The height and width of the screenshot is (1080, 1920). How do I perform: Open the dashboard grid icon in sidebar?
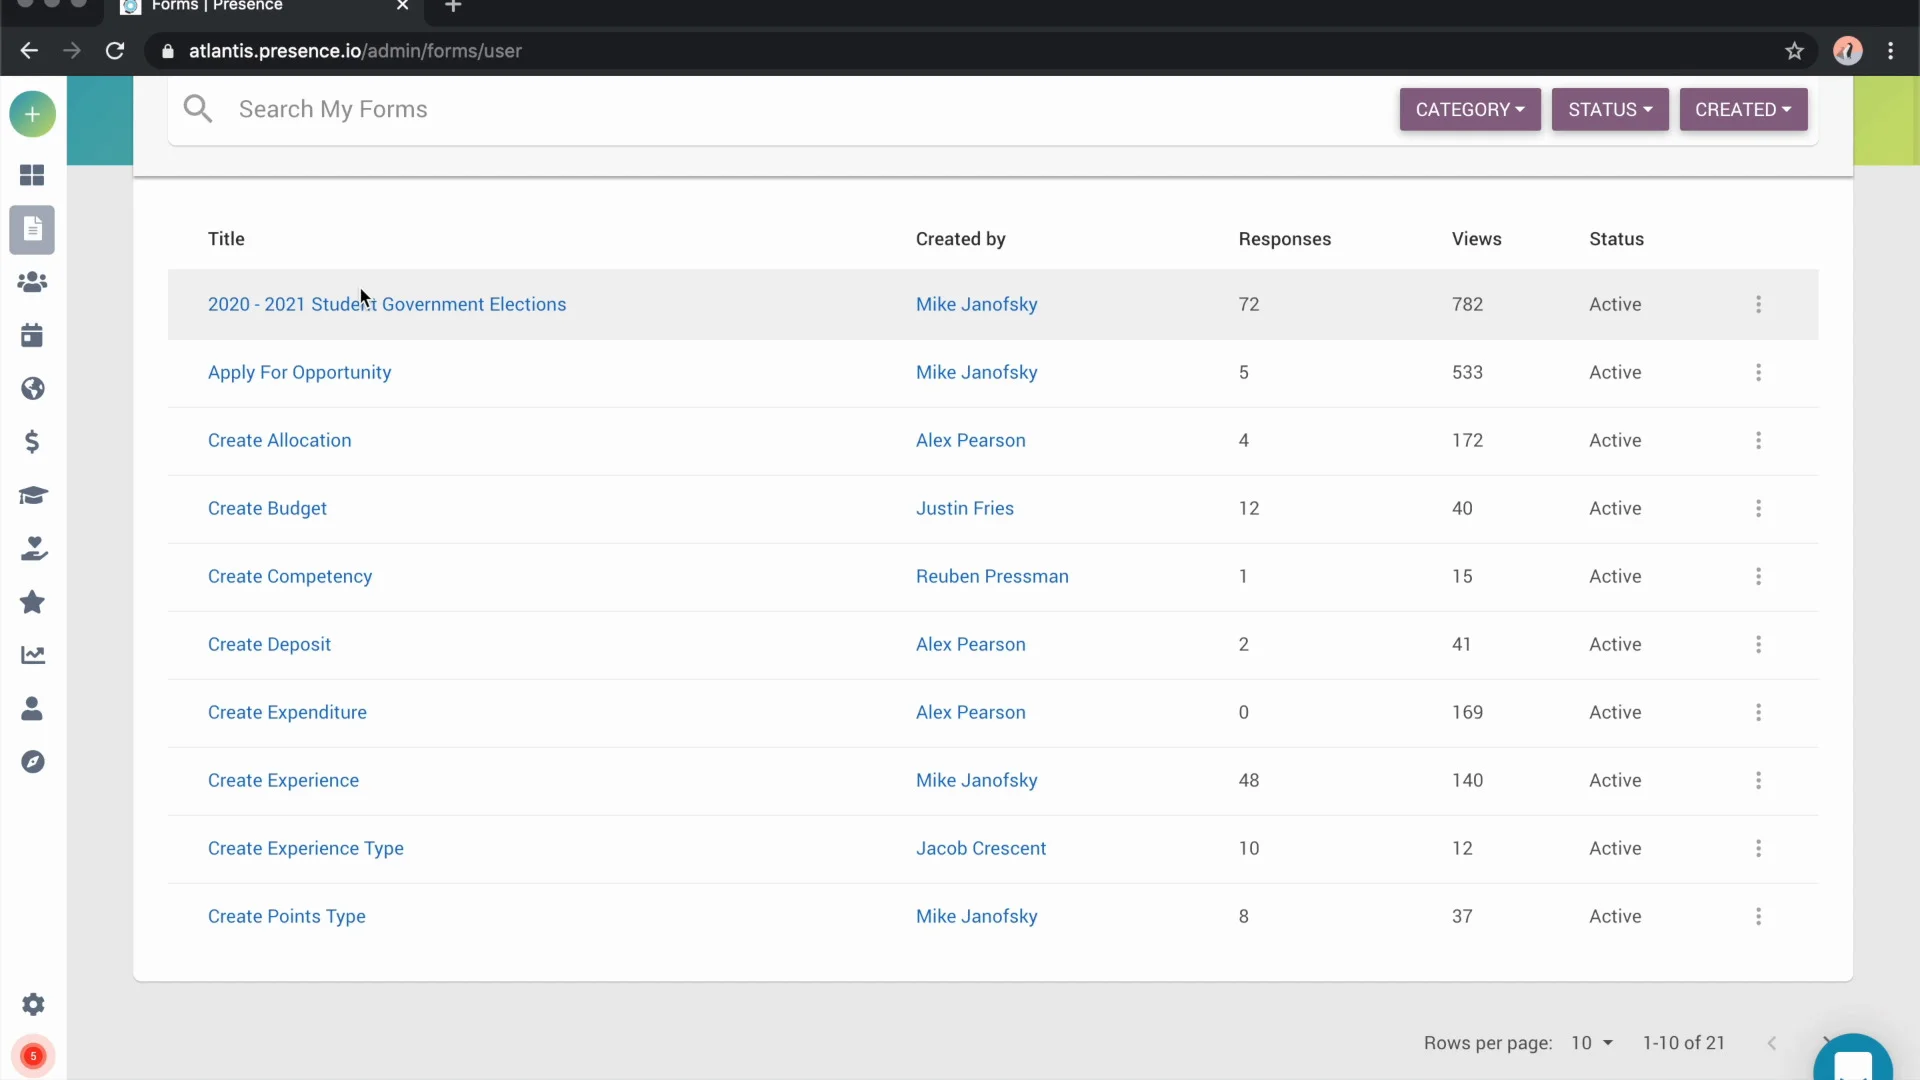[x=32, y=175]
